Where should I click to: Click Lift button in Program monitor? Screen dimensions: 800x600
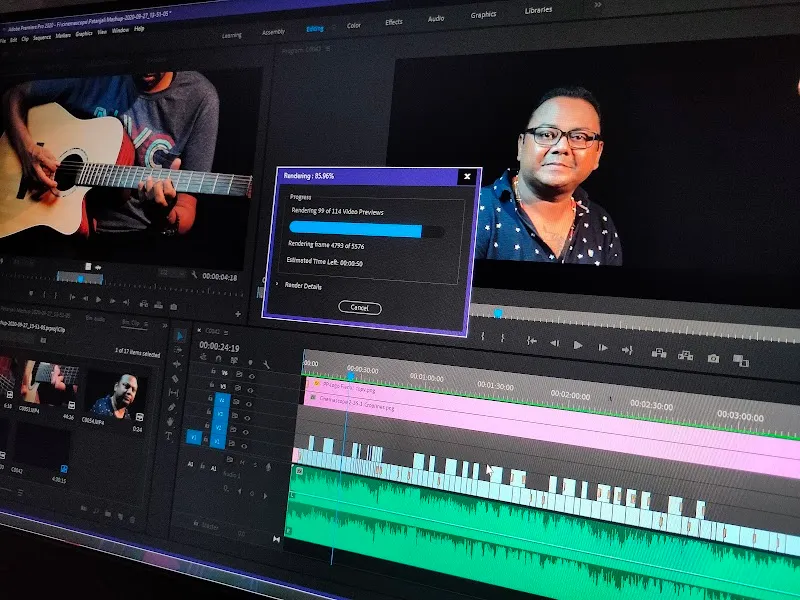(x=659, y=353)
